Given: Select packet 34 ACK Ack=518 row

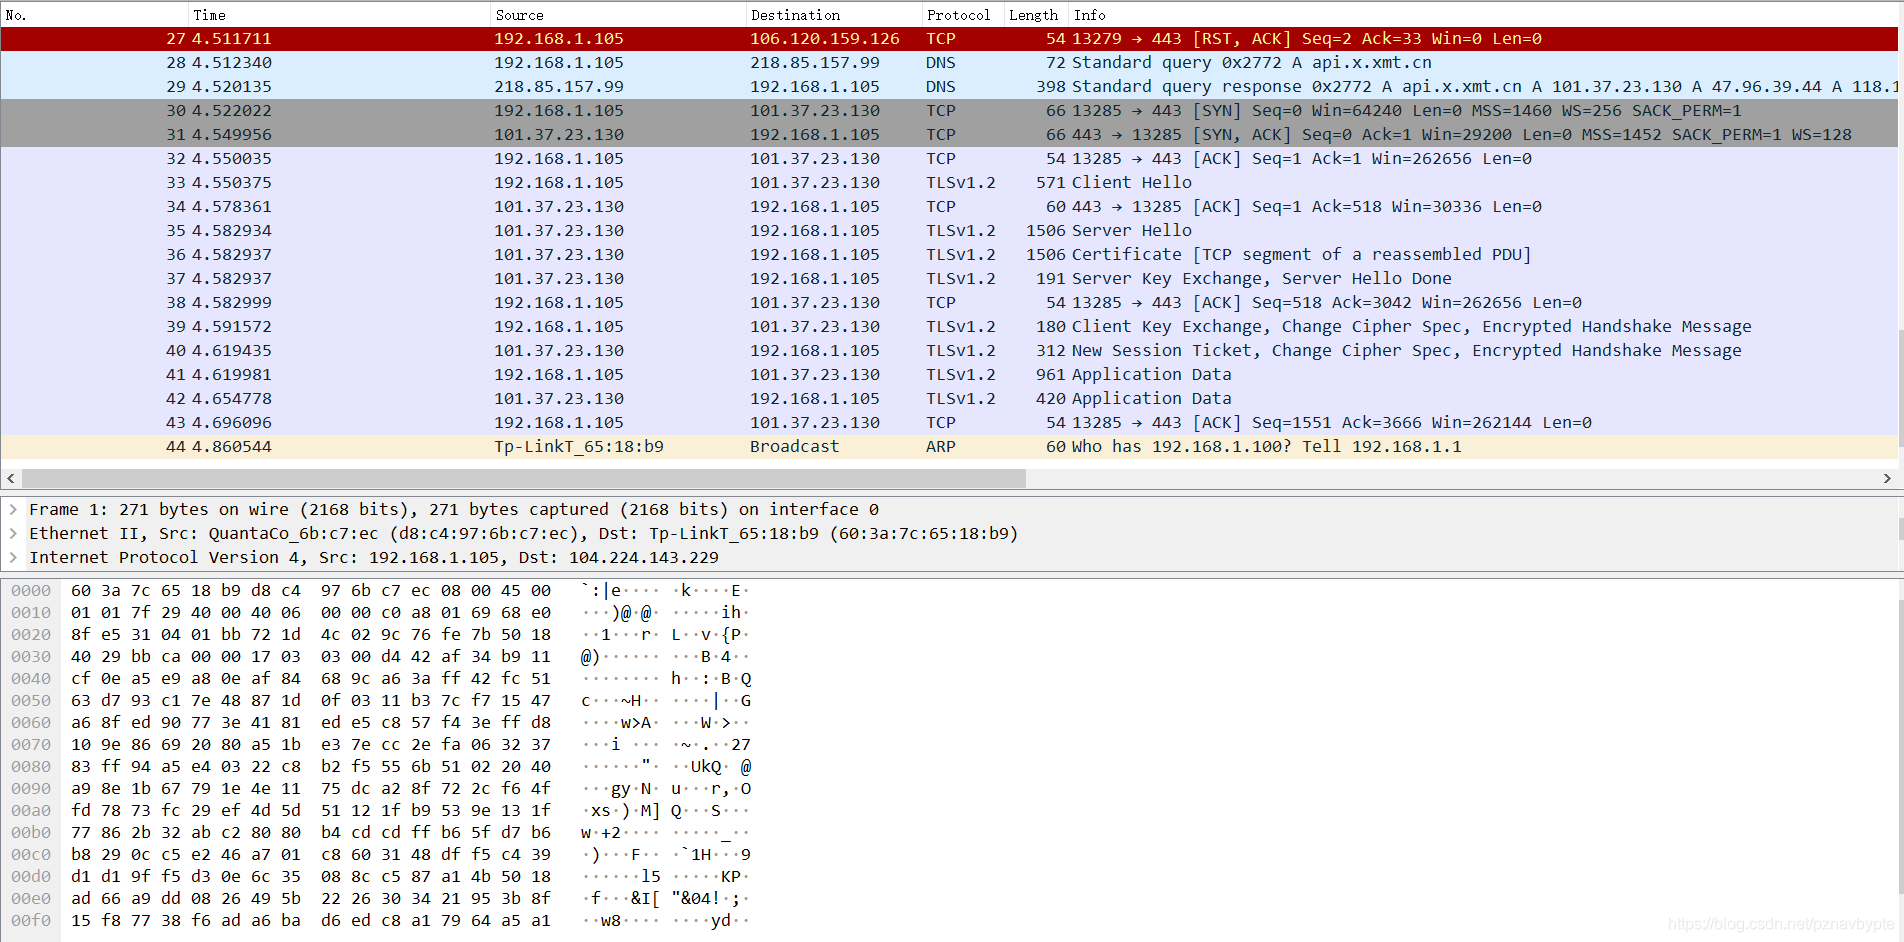Looking at the screenshot, I should [949, 207].
